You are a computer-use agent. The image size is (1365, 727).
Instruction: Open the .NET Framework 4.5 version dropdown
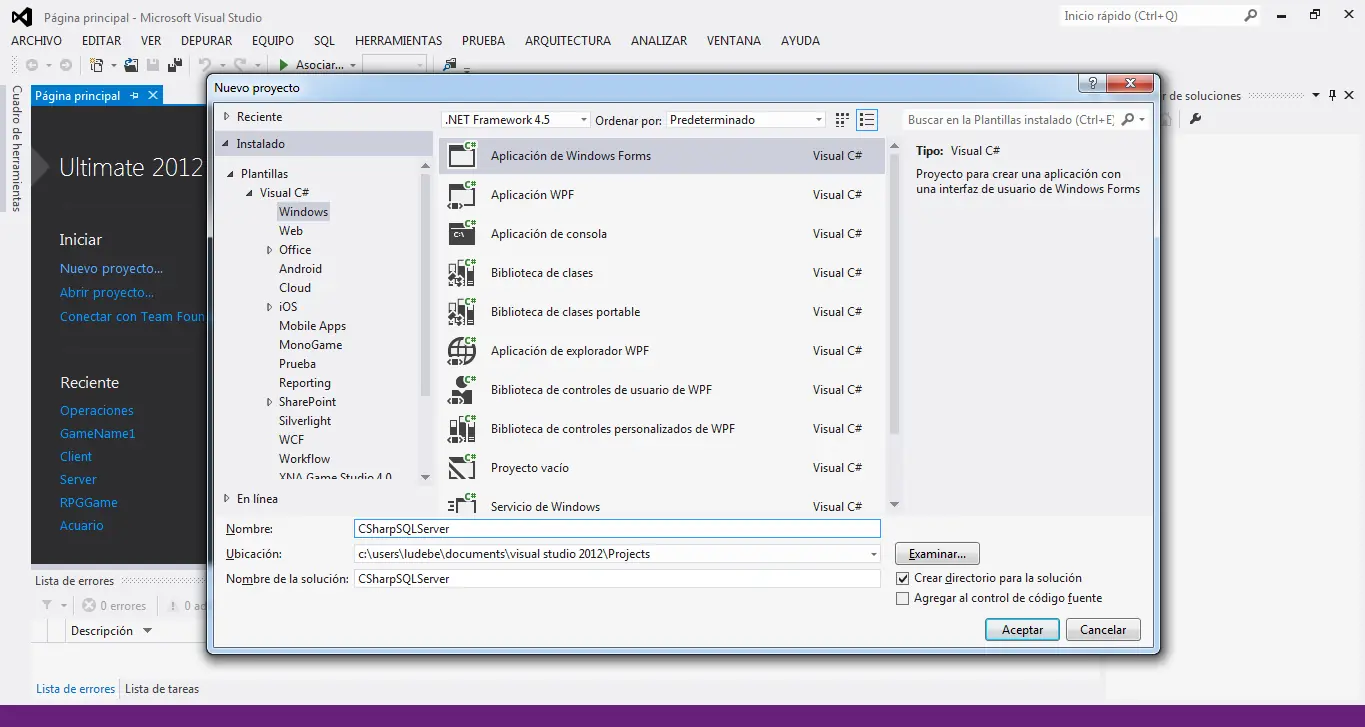[584, 120]
